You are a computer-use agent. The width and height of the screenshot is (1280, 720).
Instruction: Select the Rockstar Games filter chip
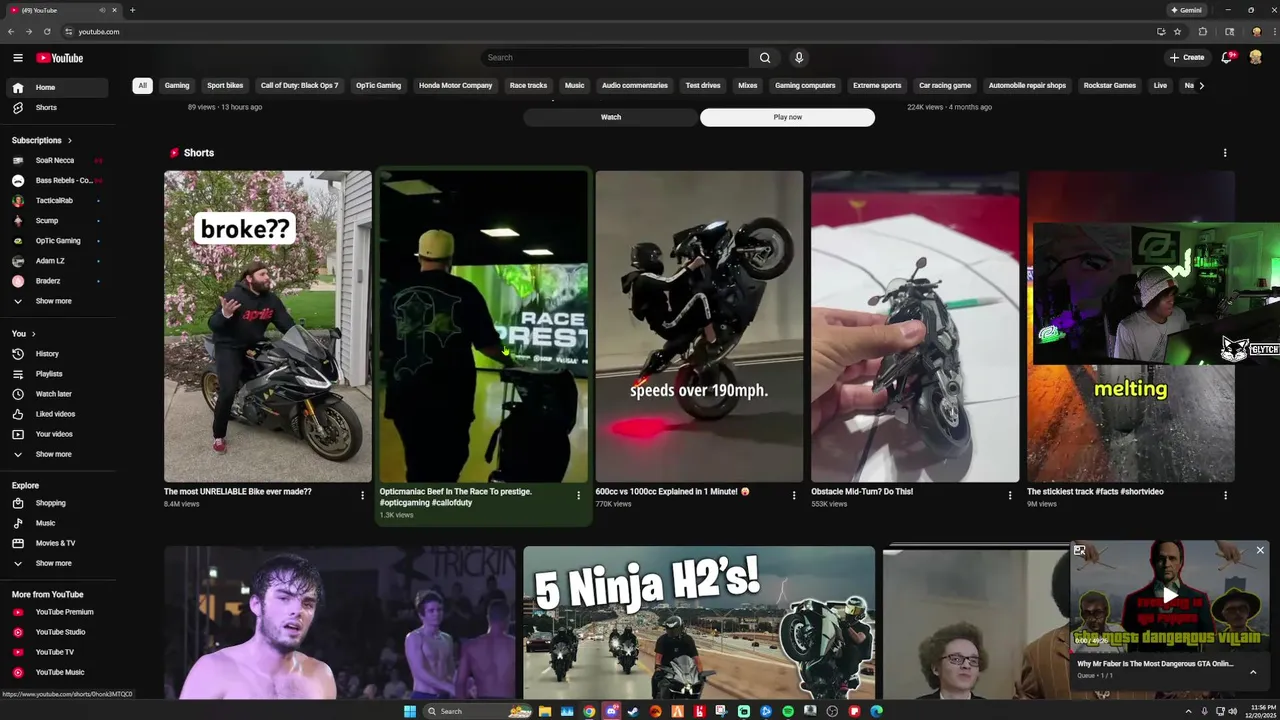1110,85
